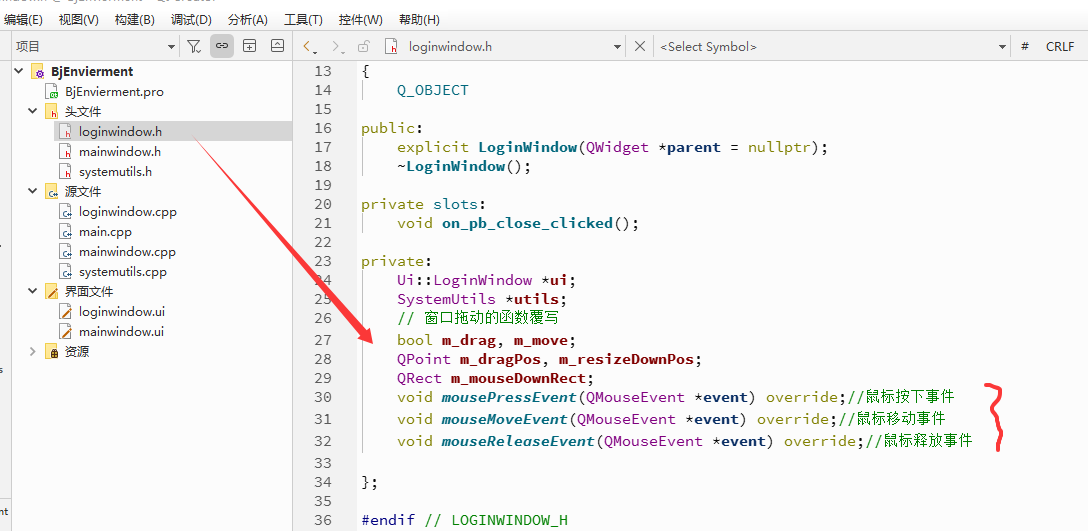Click the Q_OBJECT macro on line 14
This screenshot has width=1088, height=531.
click(432, 90)
